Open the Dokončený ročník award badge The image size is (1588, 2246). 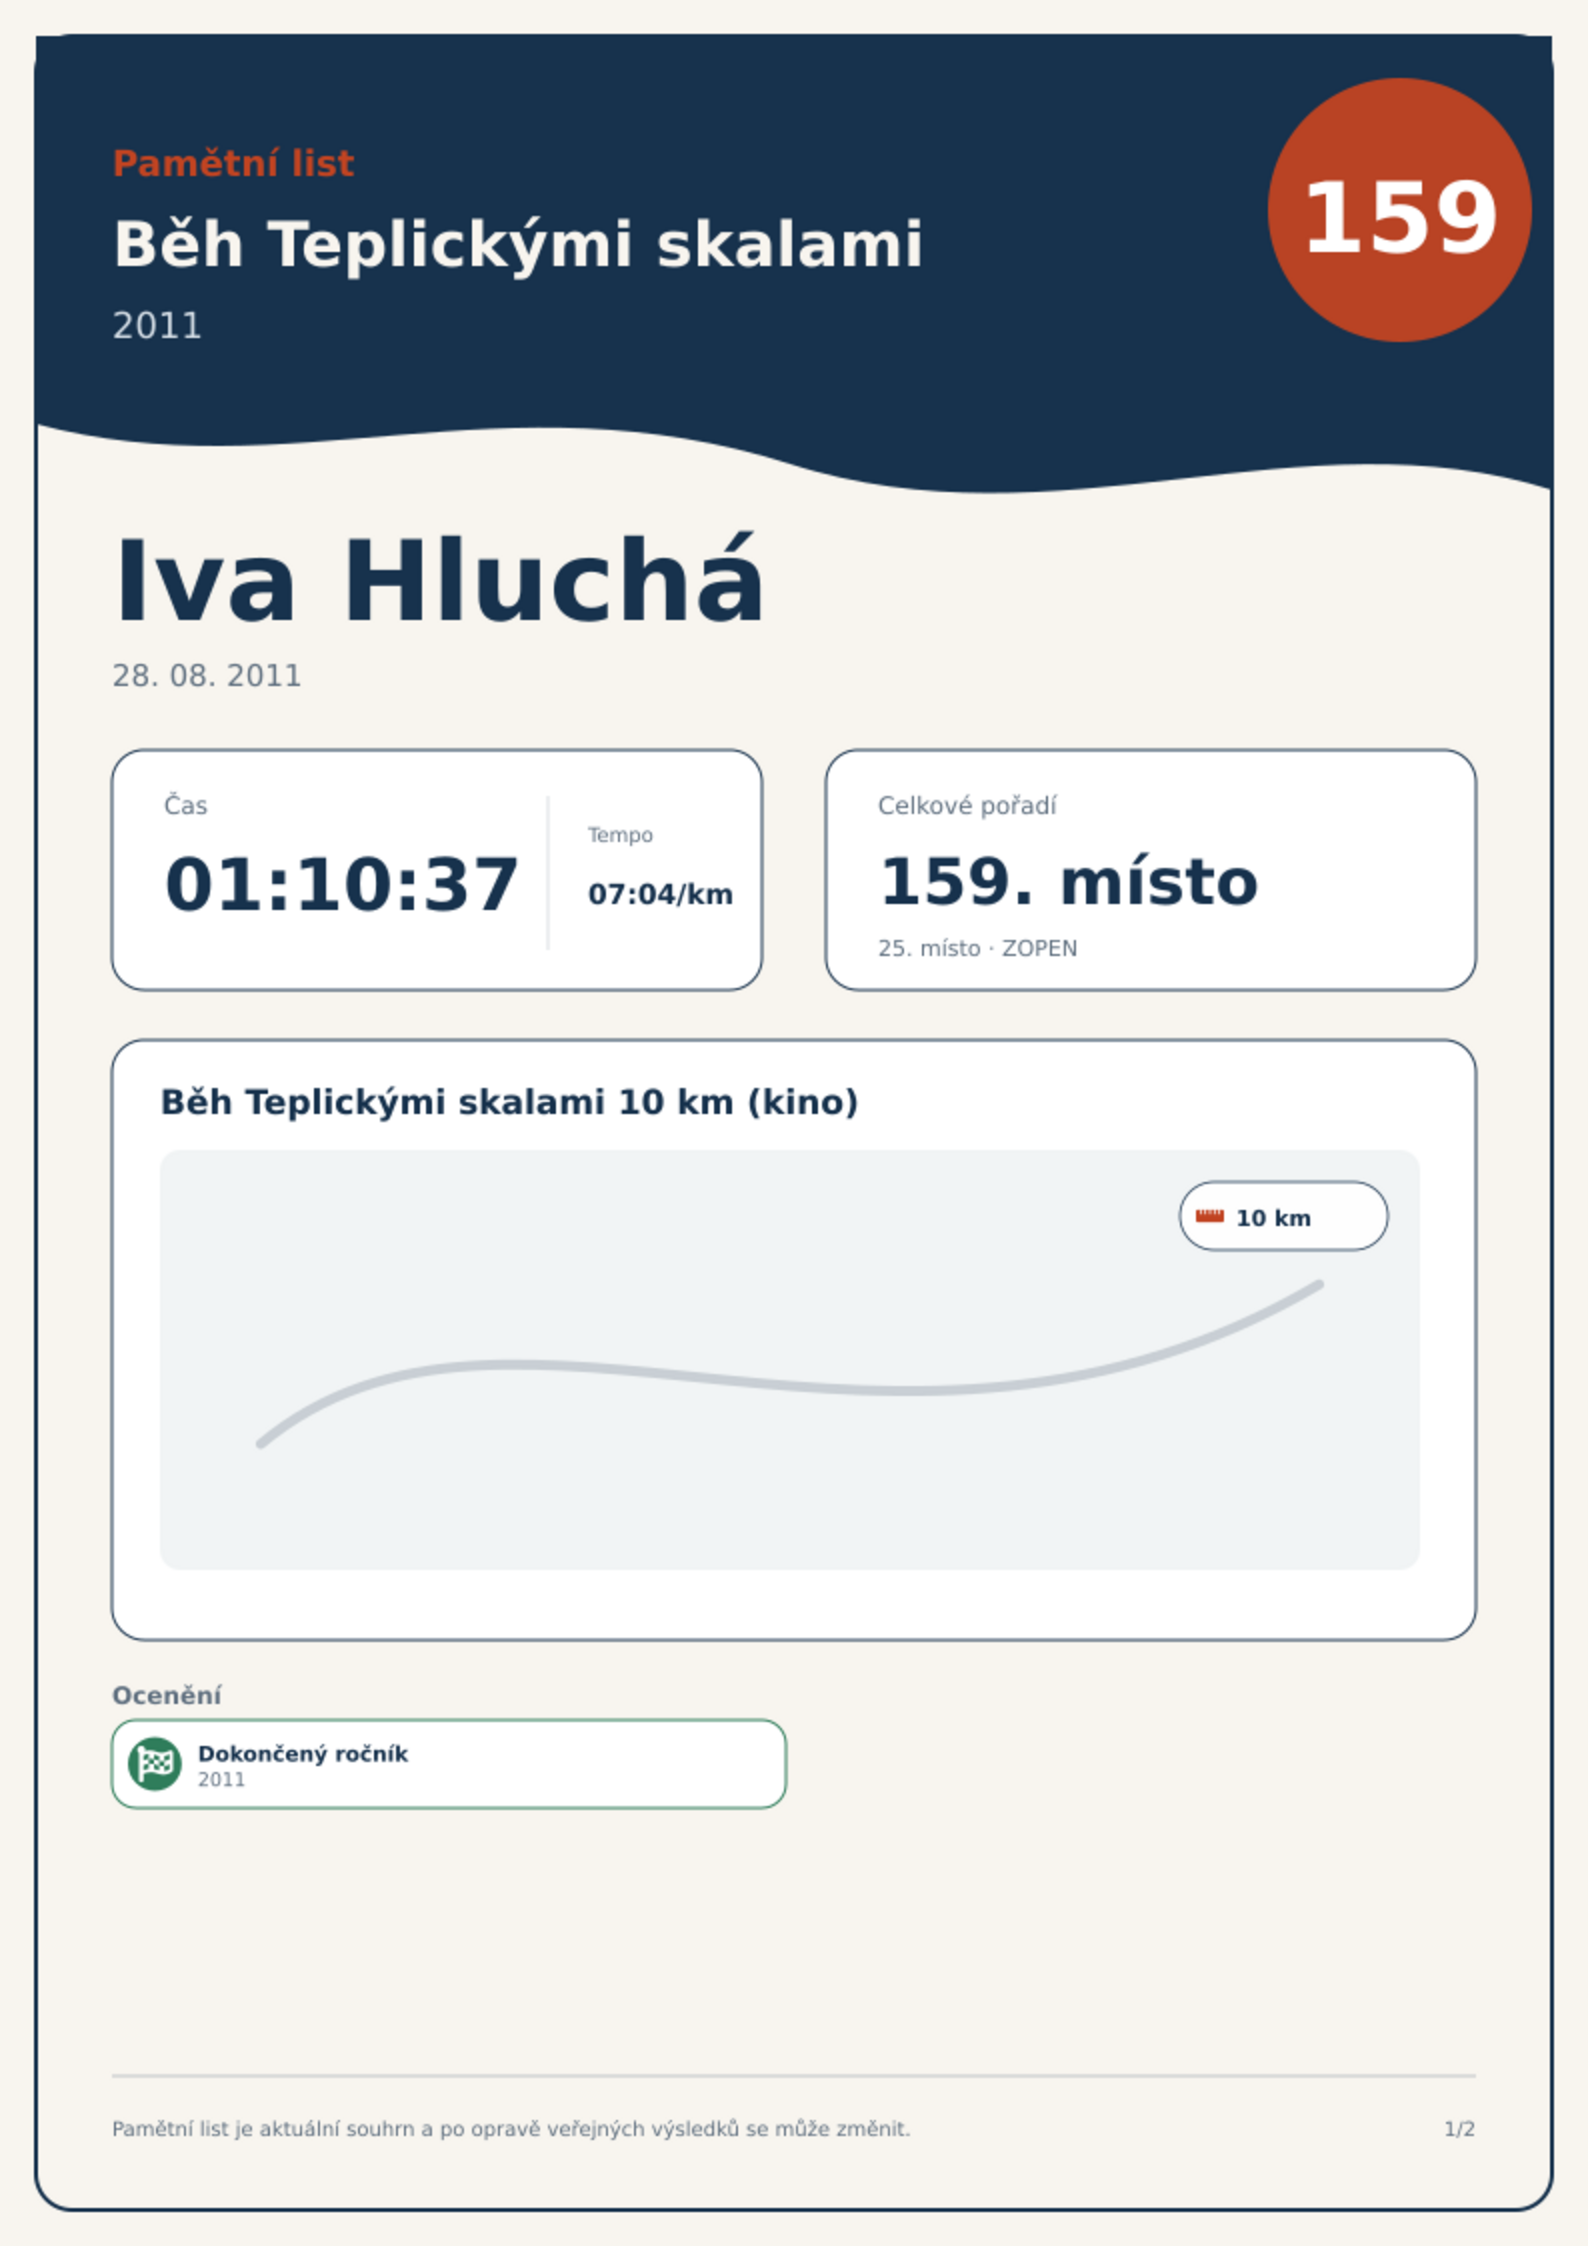click(449, 1764)
